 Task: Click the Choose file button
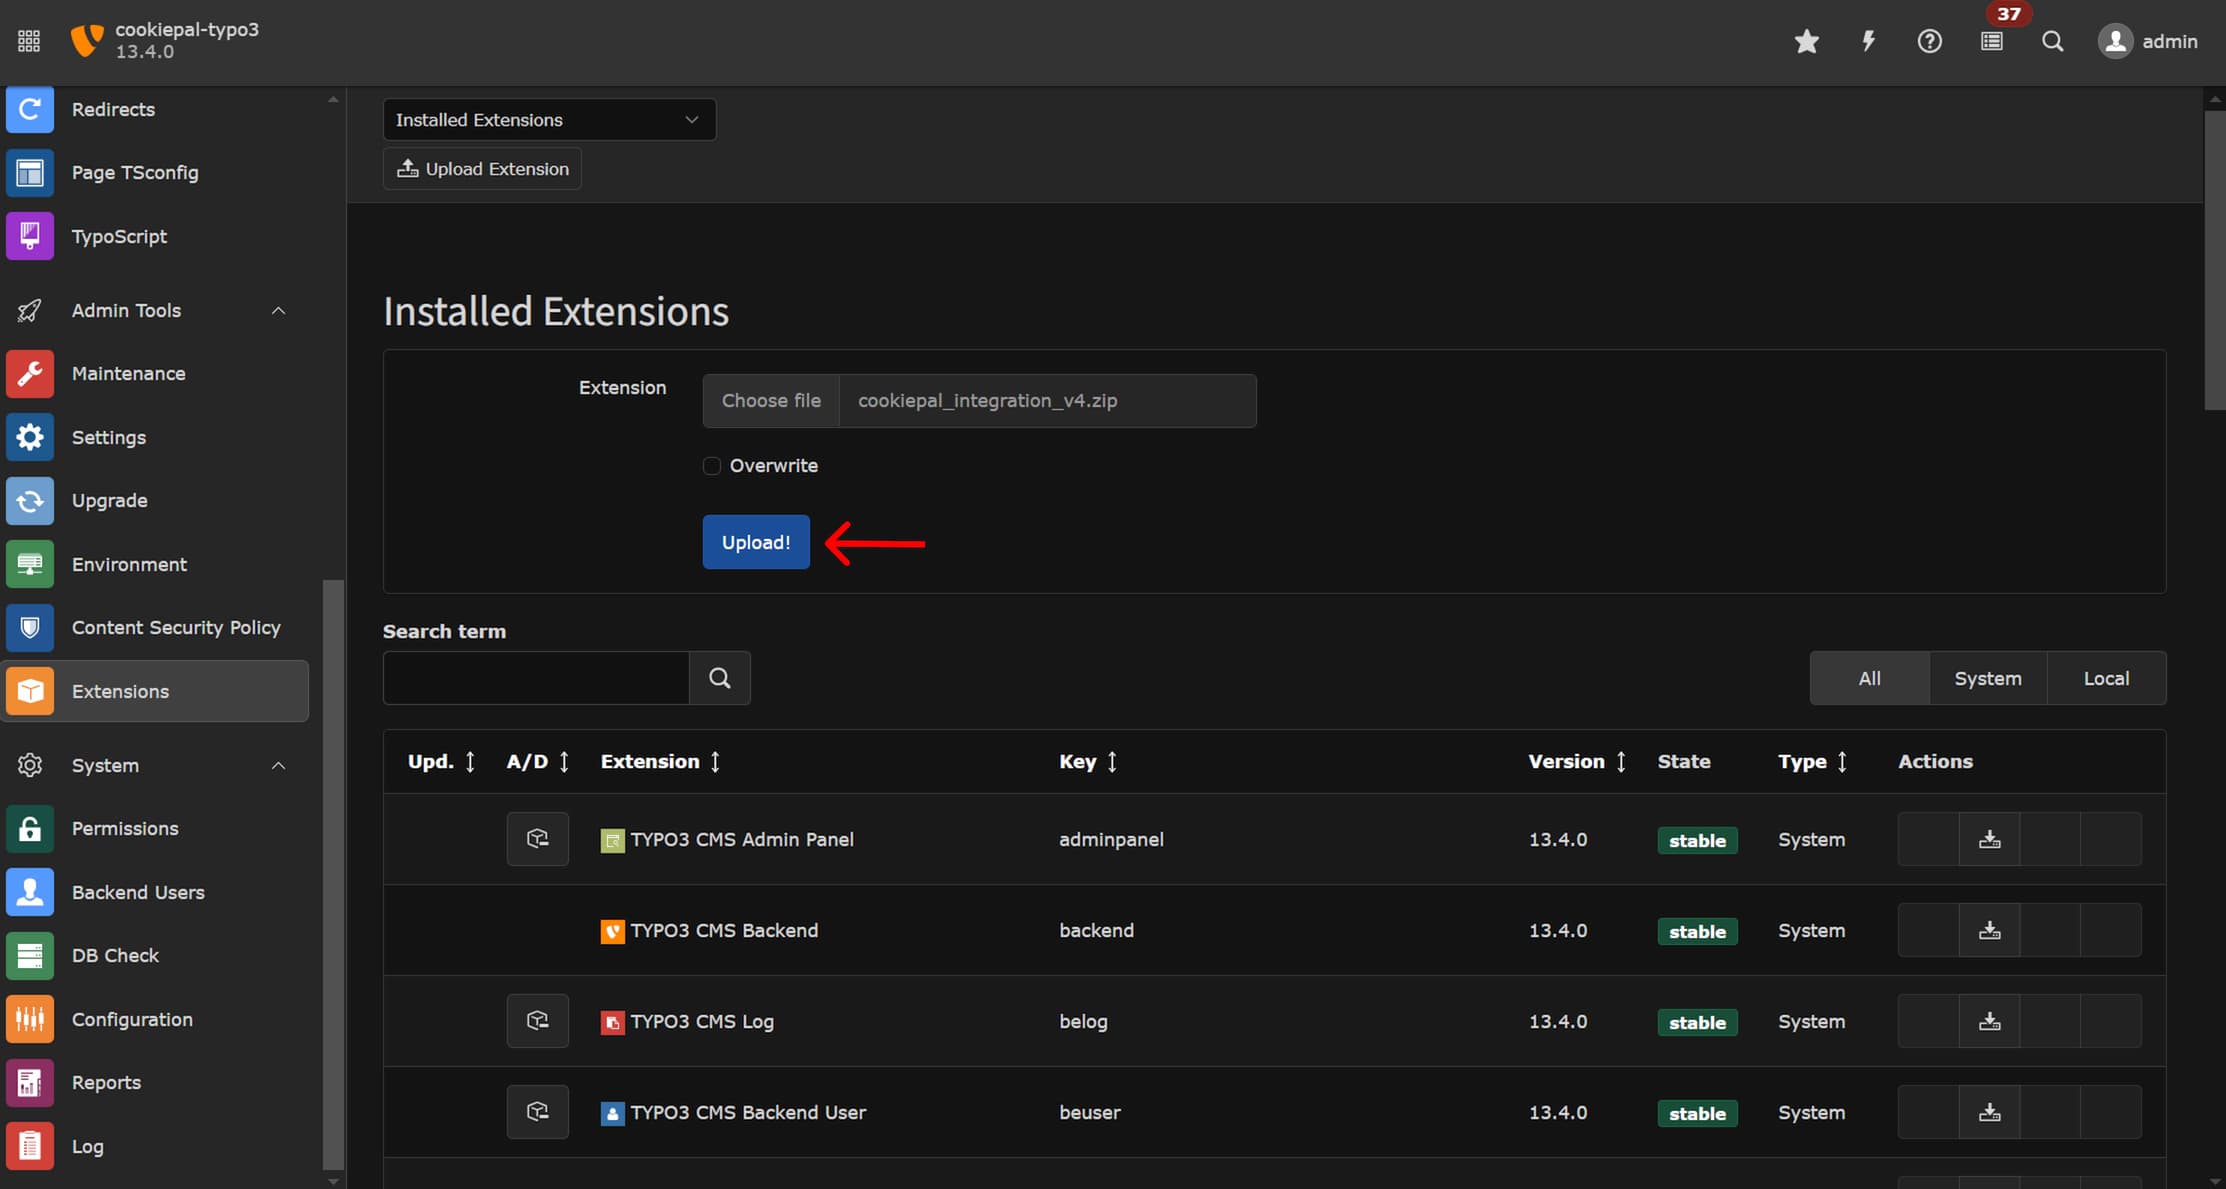coord(771,401)
